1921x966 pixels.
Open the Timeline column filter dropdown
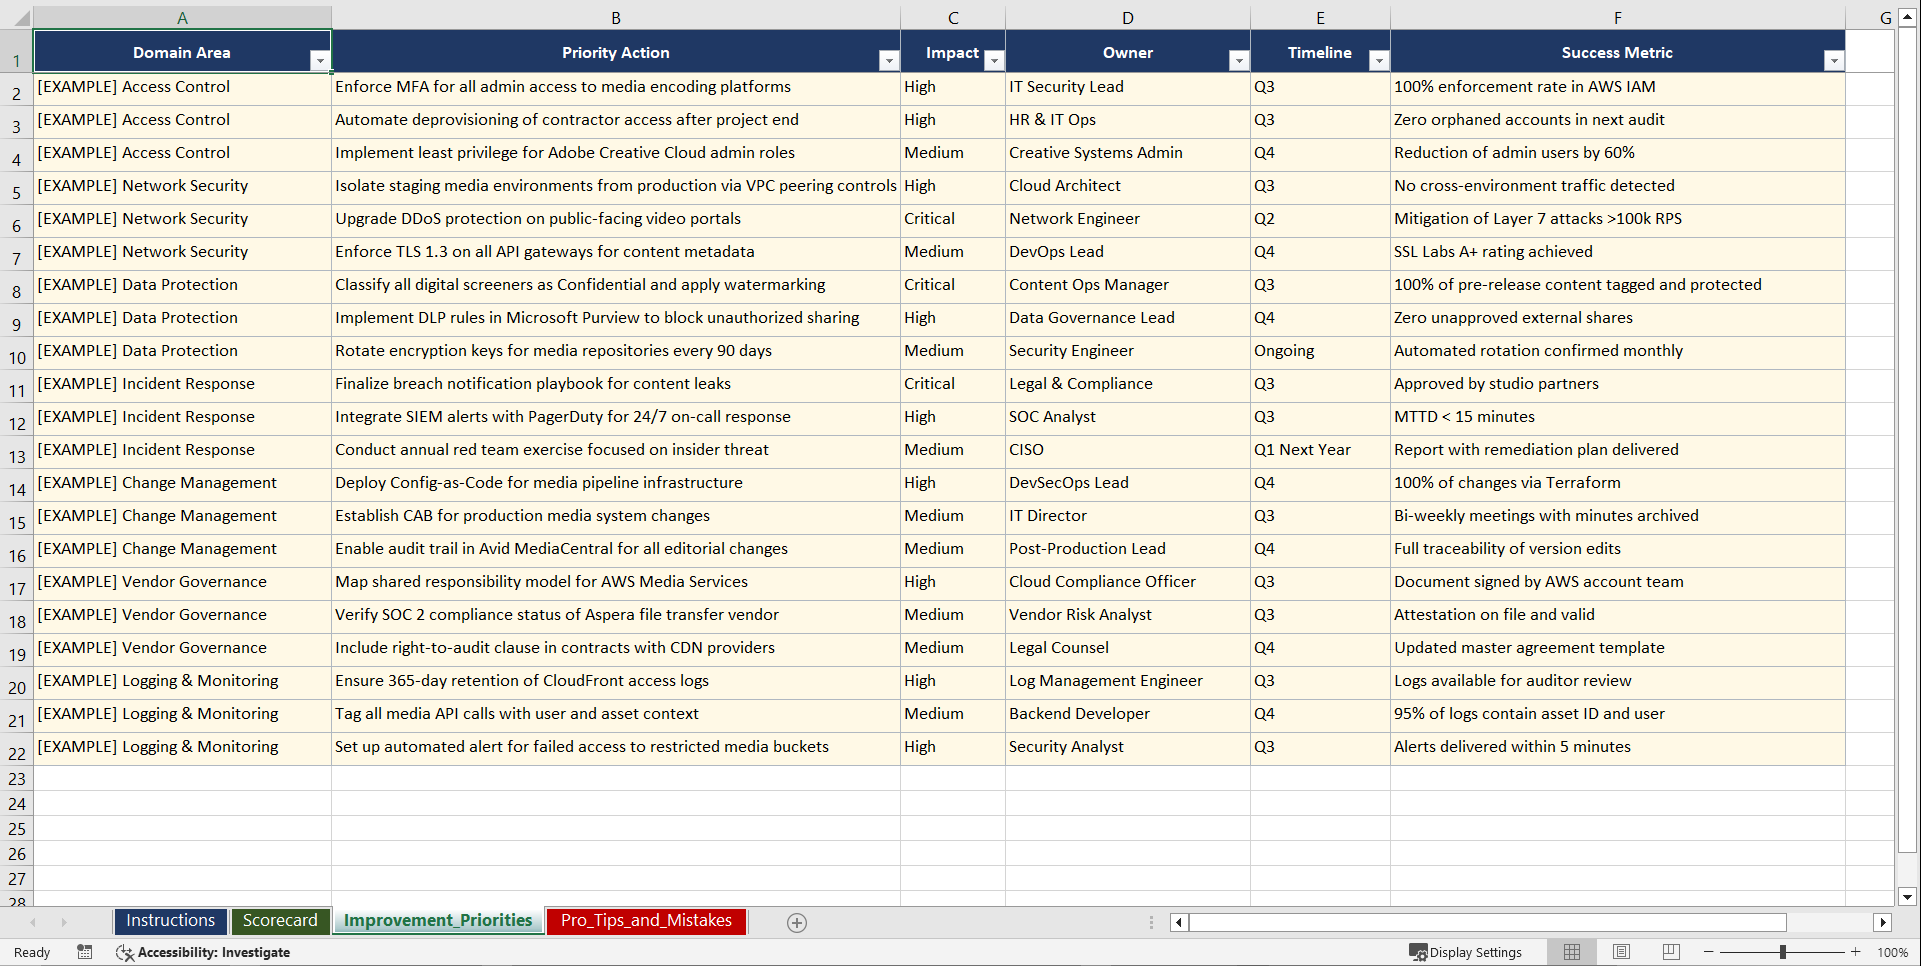(1379, 61)
